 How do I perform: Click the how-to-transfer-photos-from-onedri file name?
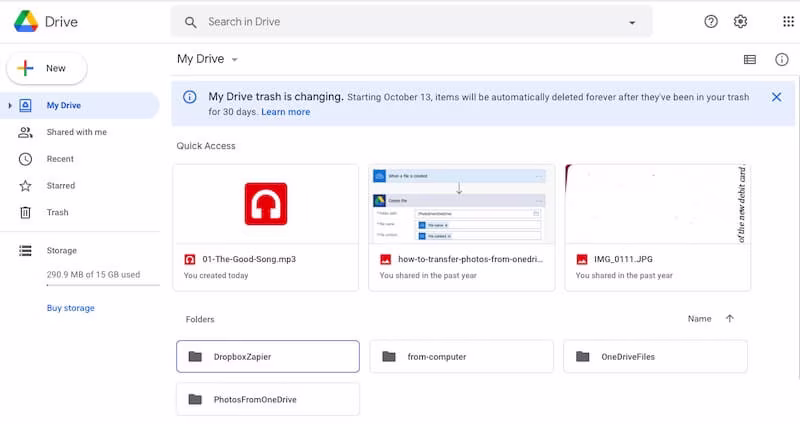470,259
